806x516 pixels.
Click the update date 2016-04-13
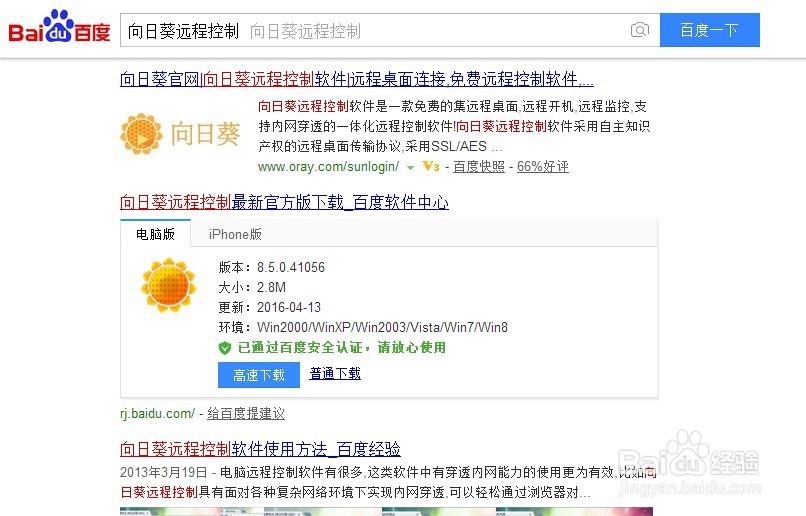coord(289,307)
